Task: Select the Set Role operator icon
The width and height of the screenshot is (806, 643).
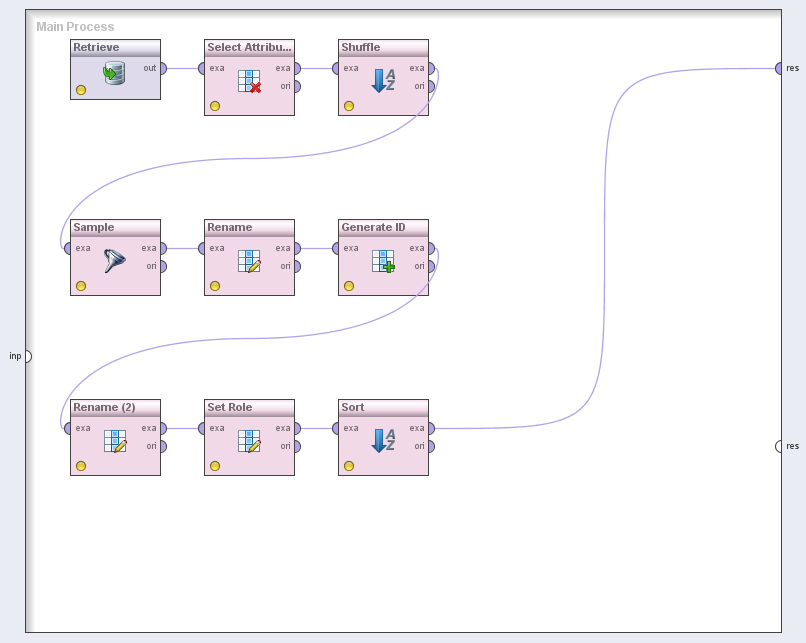Action: tap(249, 441)
